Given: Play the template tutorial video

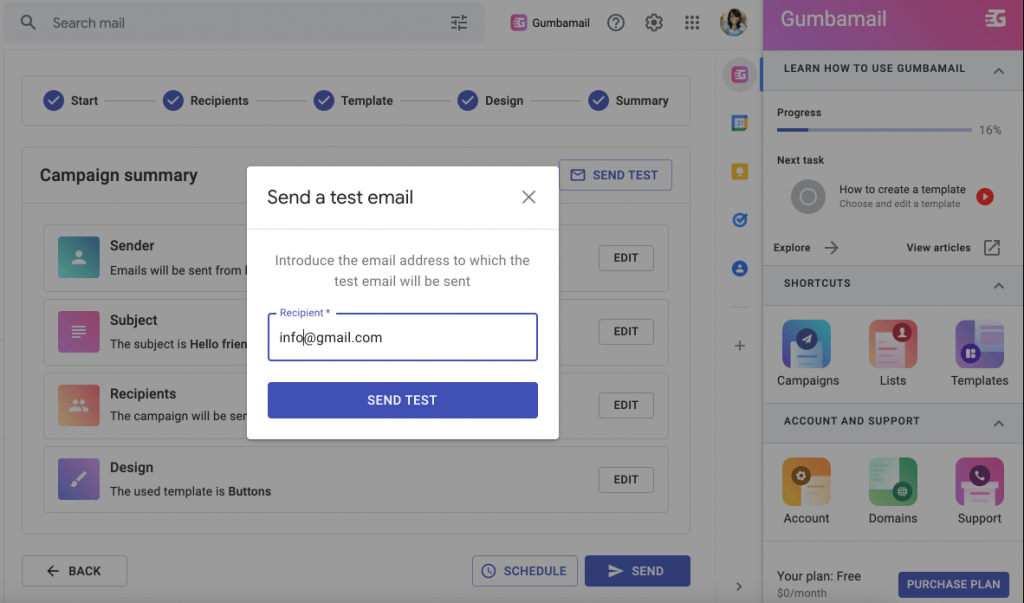Looking at the screenshot, I should pos(985,197).
